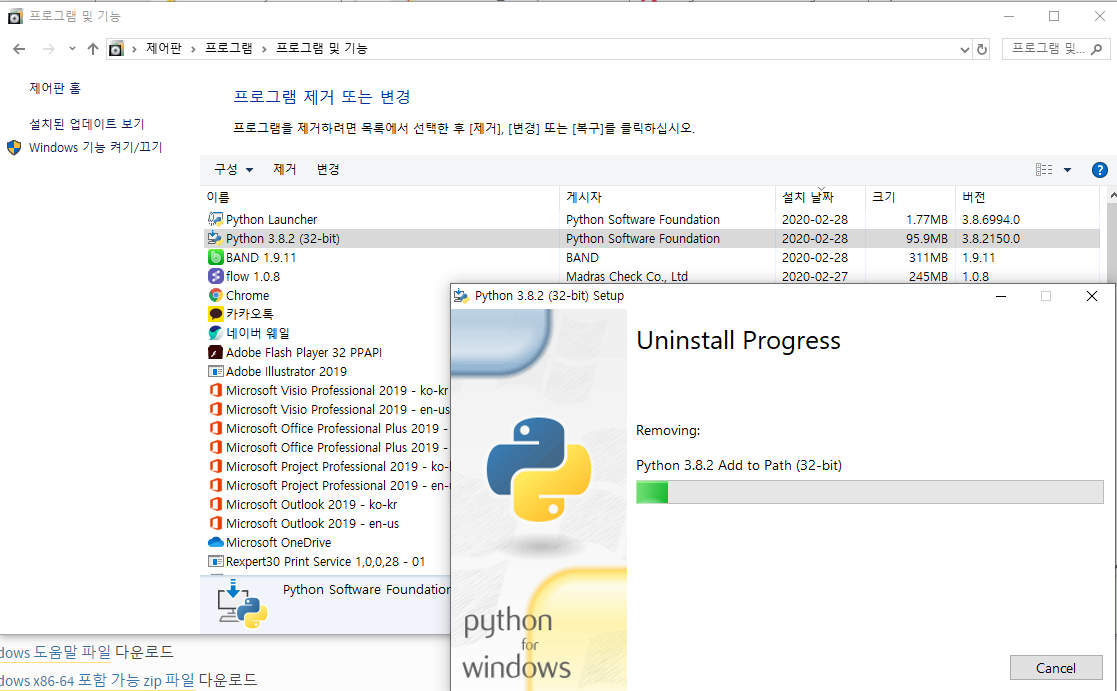Open the 제어판 홈 link
1117x691 pixels.
pos(55,88)
